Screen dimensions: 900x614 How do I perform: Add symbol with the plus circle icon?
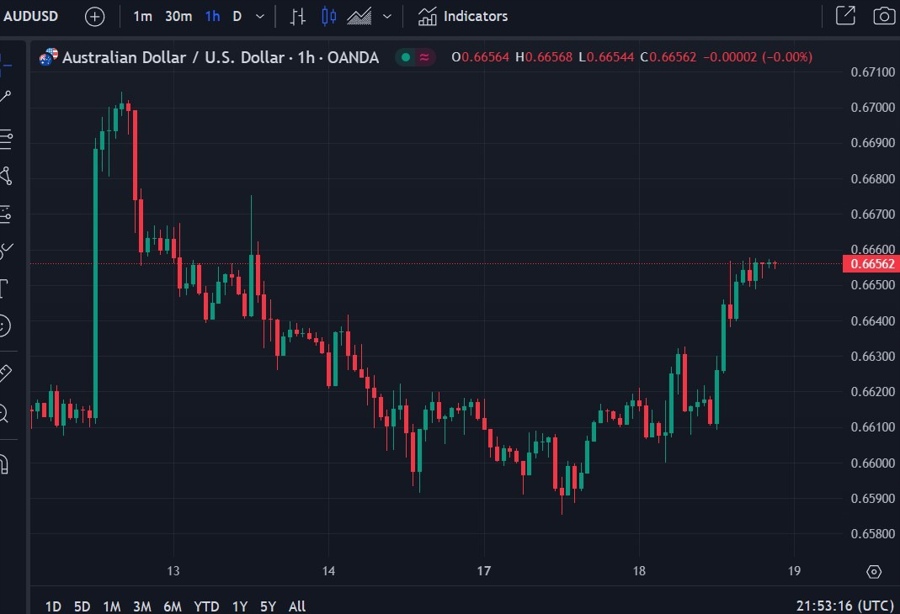tap(95, 17)
